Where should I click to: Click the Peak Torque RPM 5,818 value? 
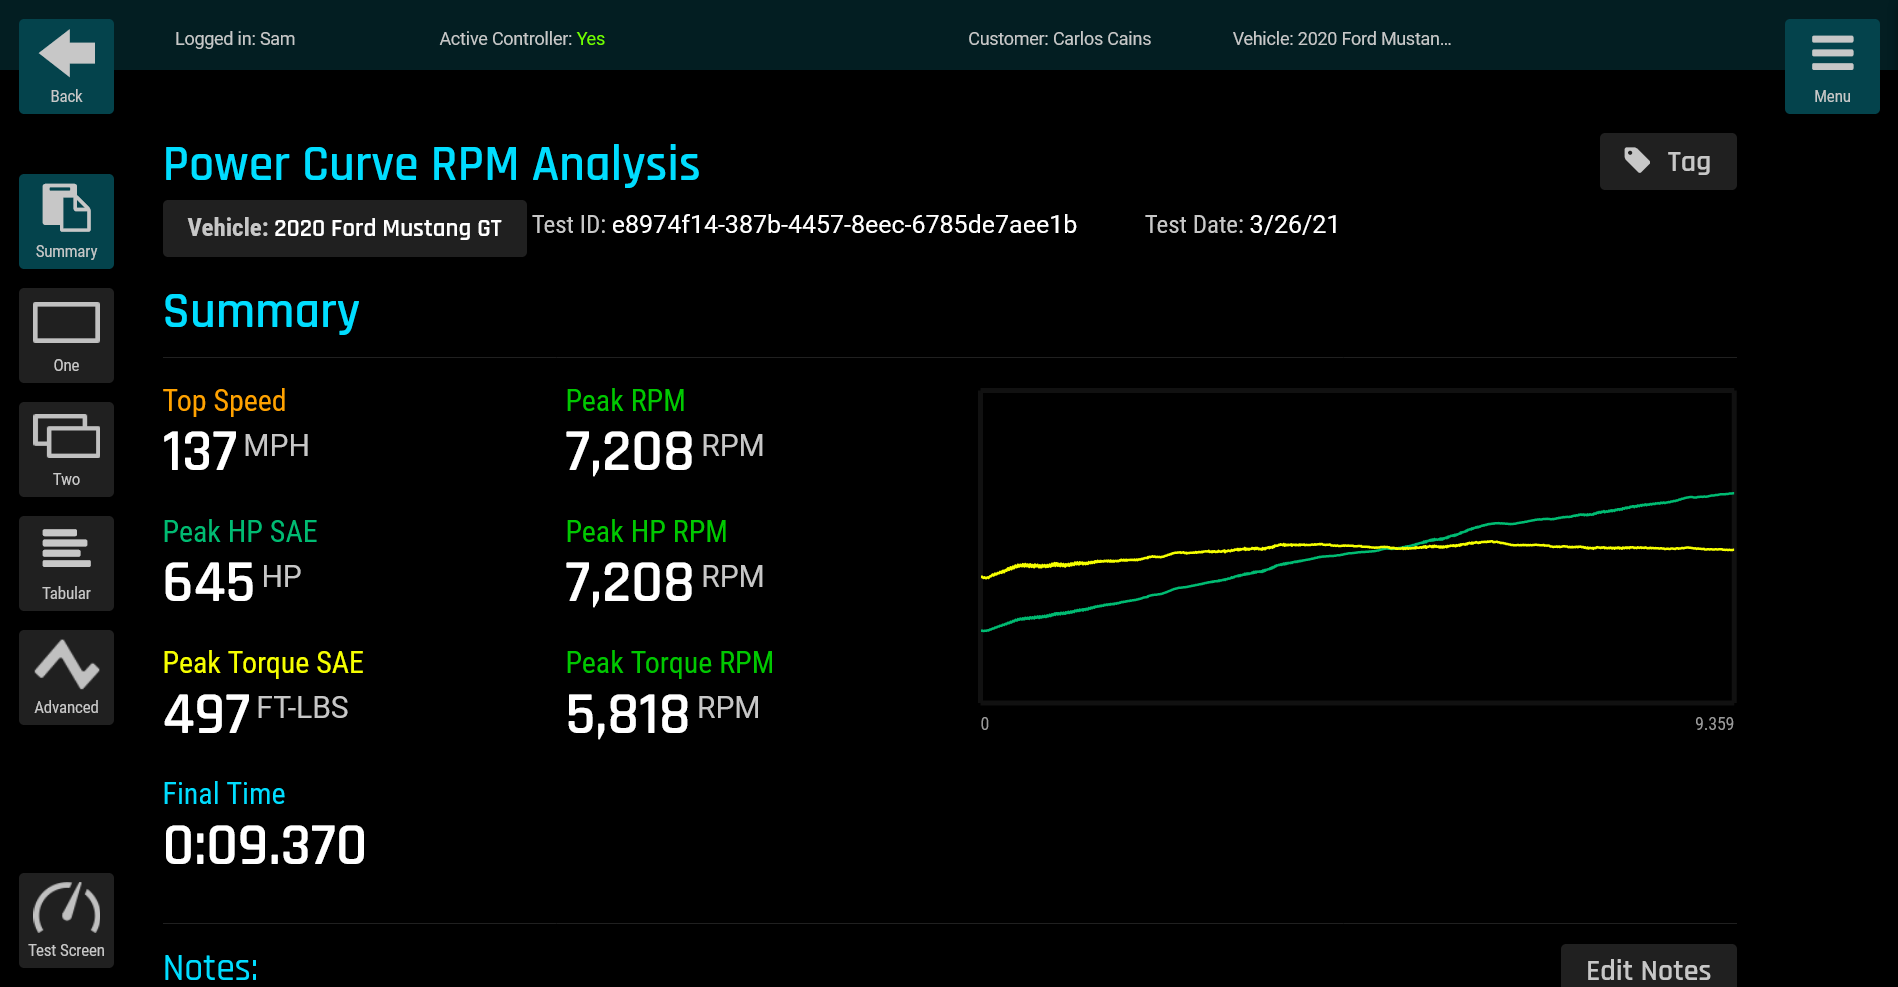pos(627,714)
